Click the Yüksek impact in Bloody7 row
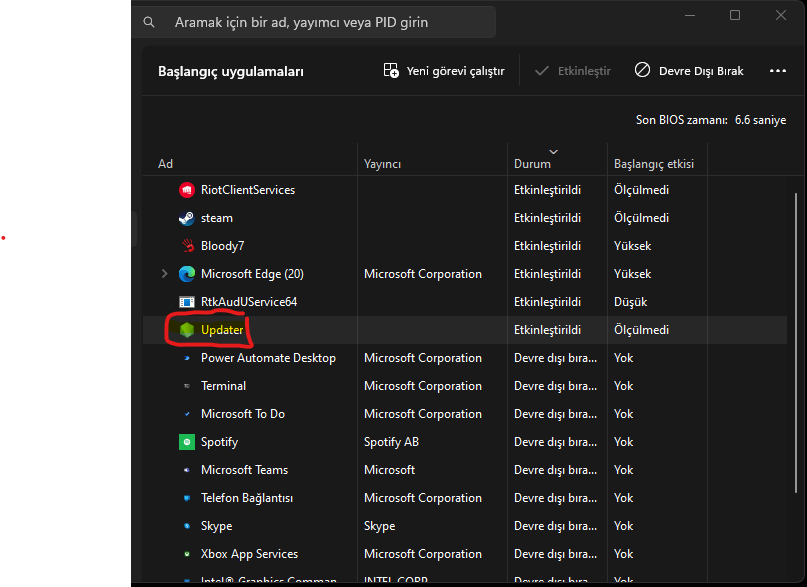807x587 pixels. [x=632, y=246]
